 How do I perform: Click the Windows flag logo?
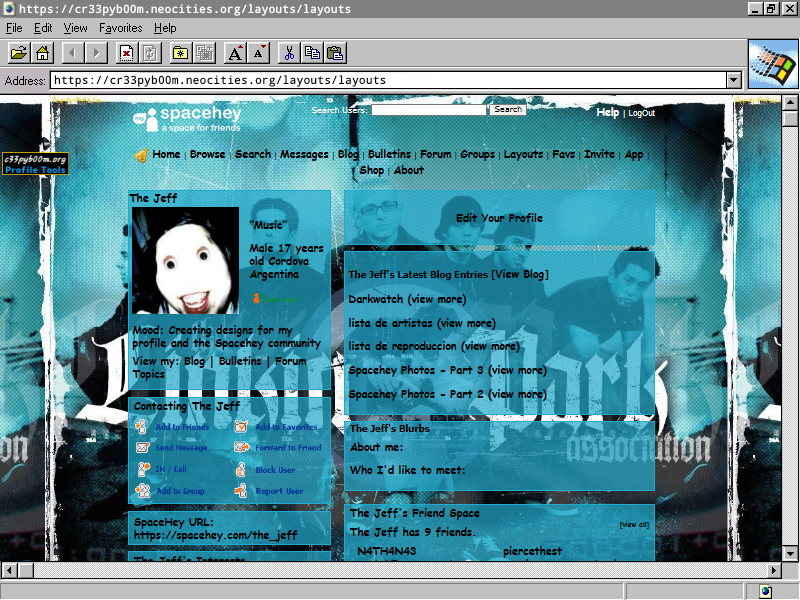773,64
